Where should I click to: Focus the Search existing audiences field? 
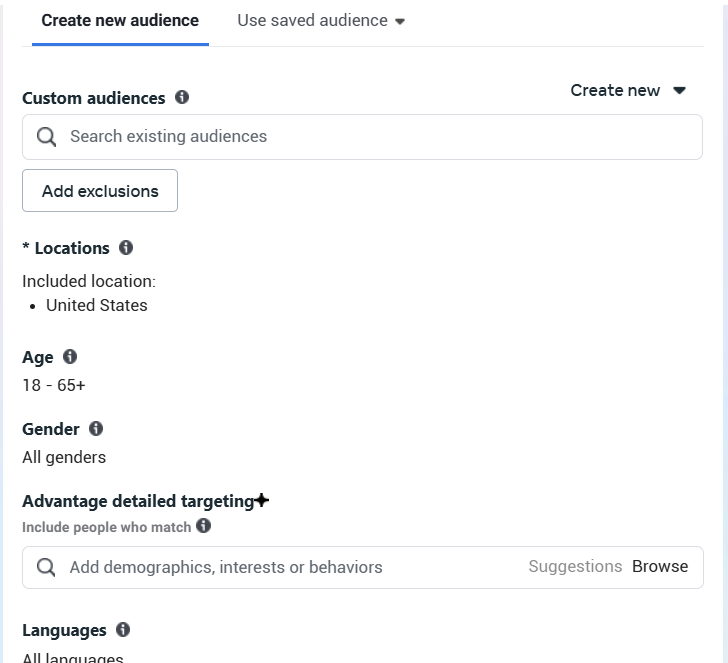pyautogui.click(x=362, y=137)
